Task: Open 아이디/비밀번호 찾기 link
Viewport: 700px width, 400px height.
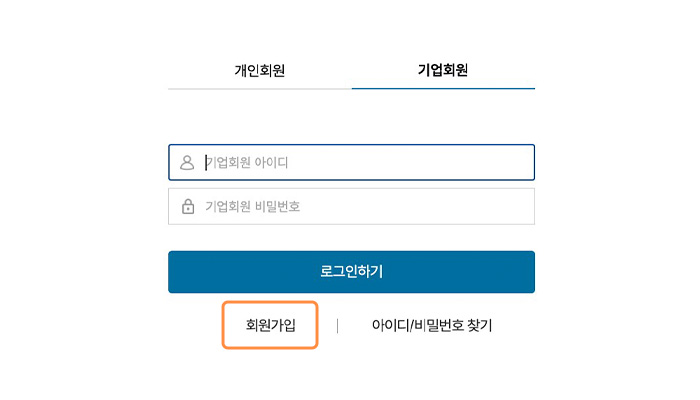Action: 432,325
